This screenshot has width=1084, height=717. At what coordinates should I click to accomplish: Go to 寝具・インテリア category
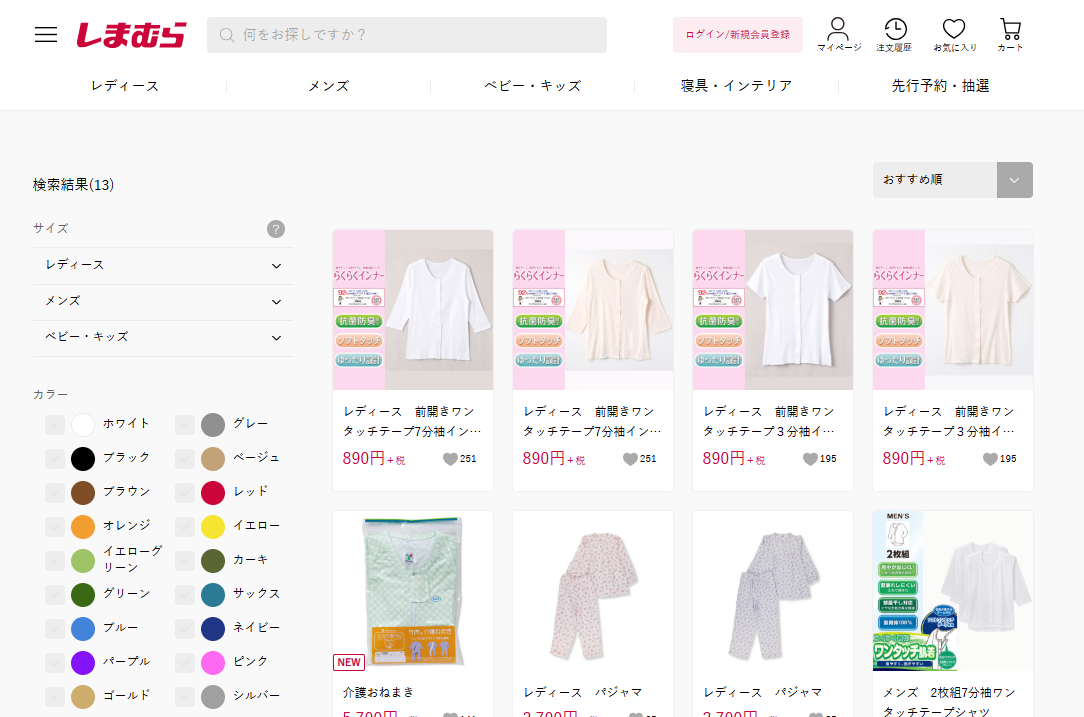tap(736, 86)
